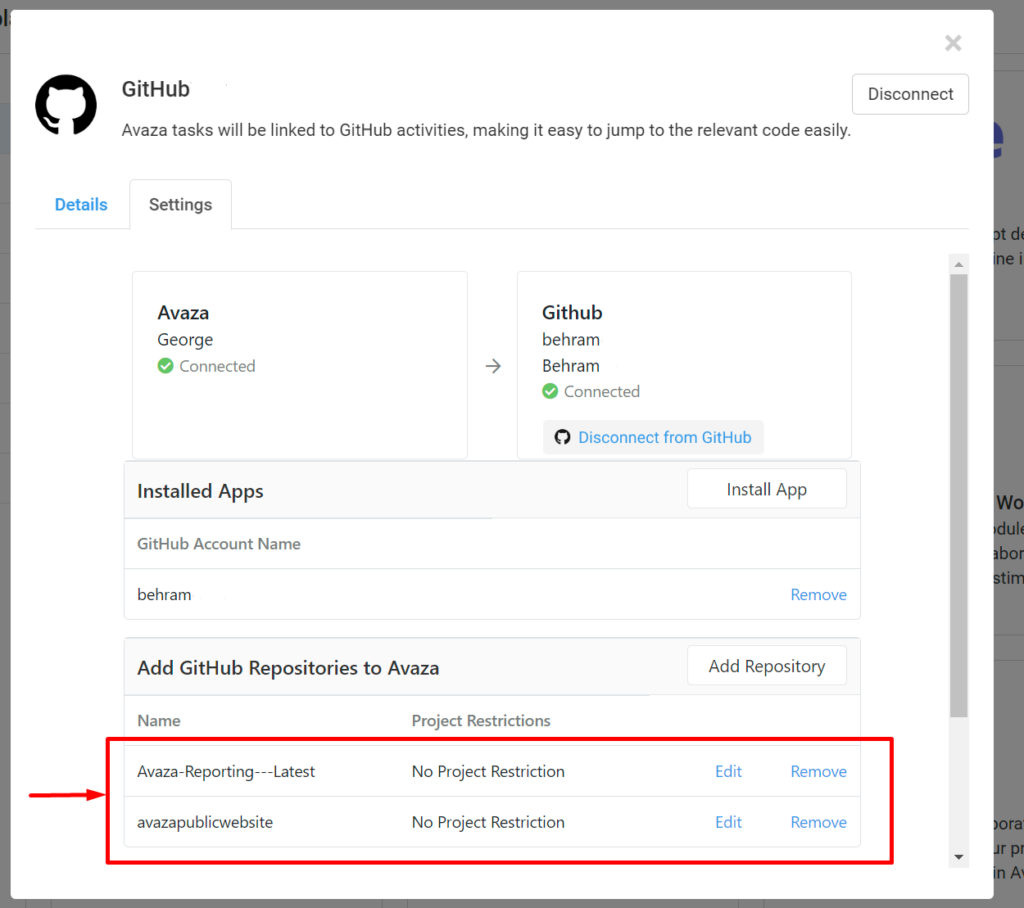Click No Project Restriction for Avaza-Reporting---Latest
The width and height of the screenshot is (1024, 908).
[x=488, y=771]
